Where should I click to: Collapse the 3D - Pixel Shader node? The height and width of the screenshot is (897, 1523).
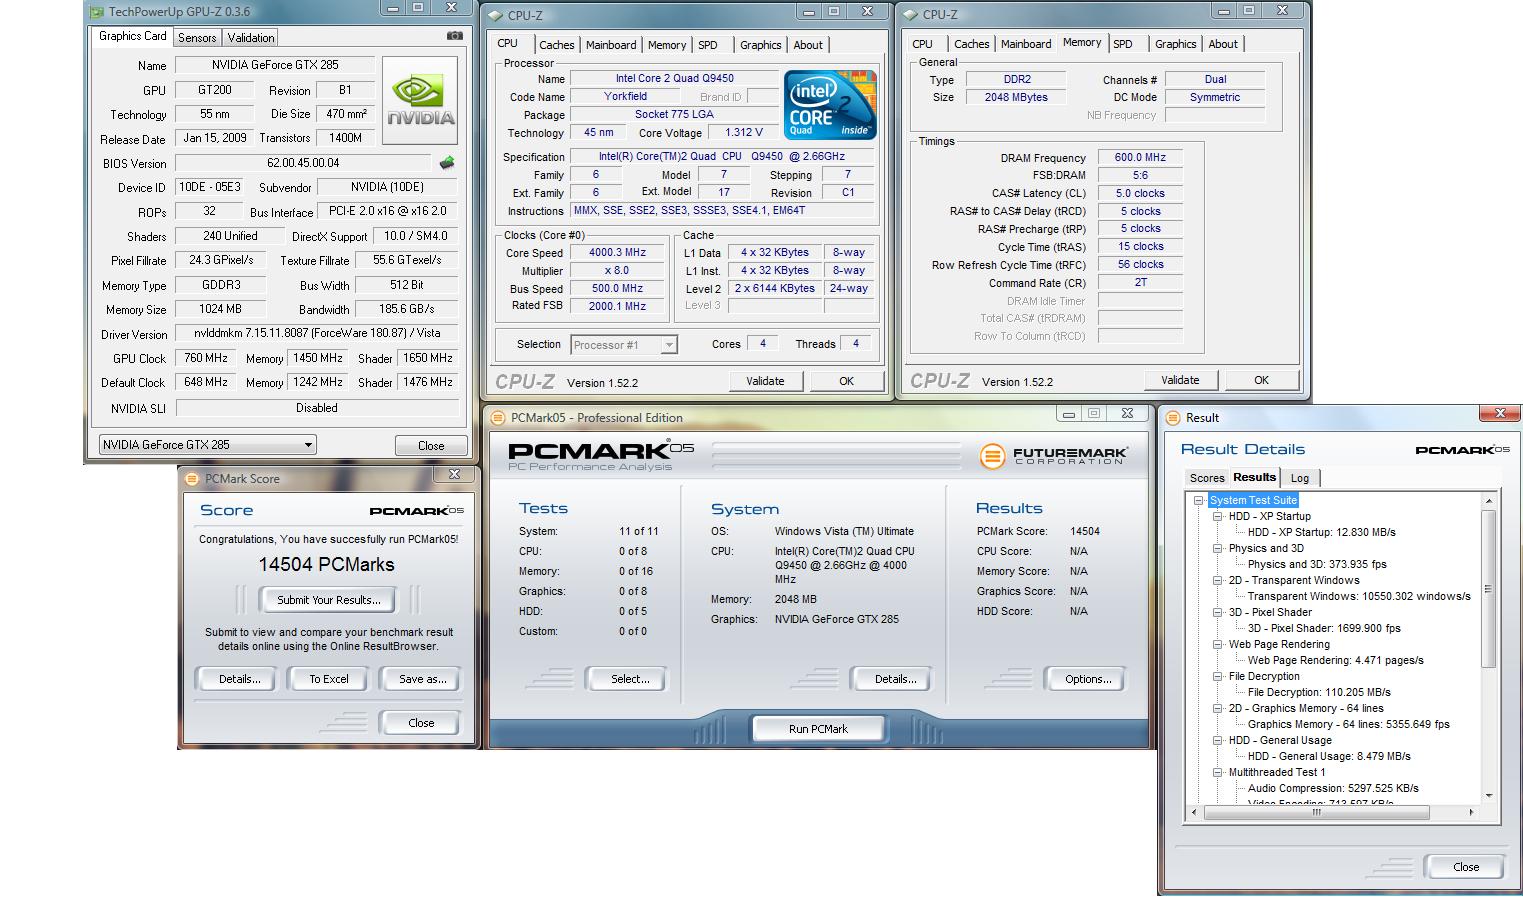coord(1218,612)
